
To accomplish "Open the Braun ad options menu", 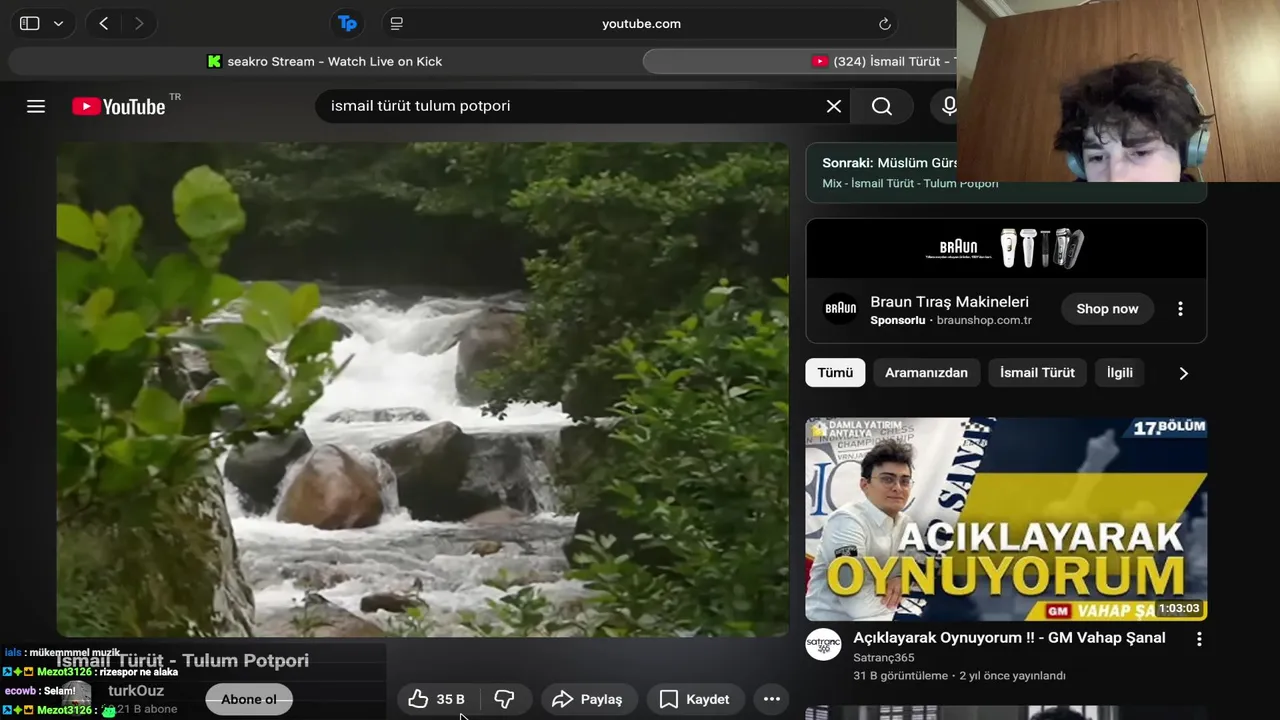I will pos(1180,309).
